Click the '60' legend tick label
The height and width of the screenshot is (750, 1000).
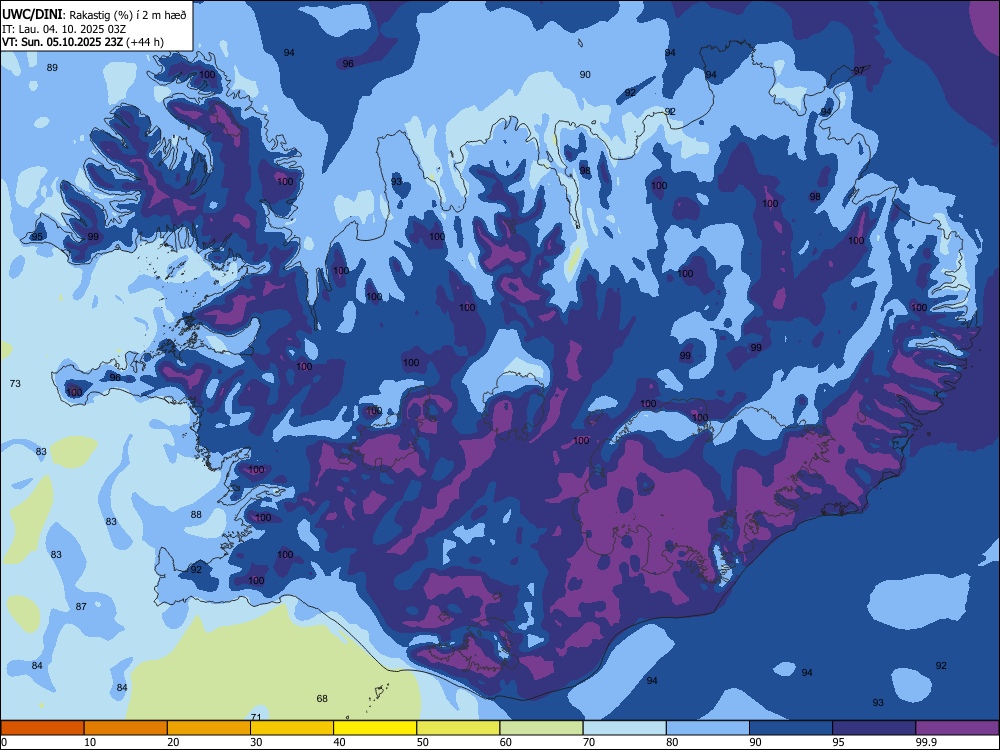[x=506, y=742]
